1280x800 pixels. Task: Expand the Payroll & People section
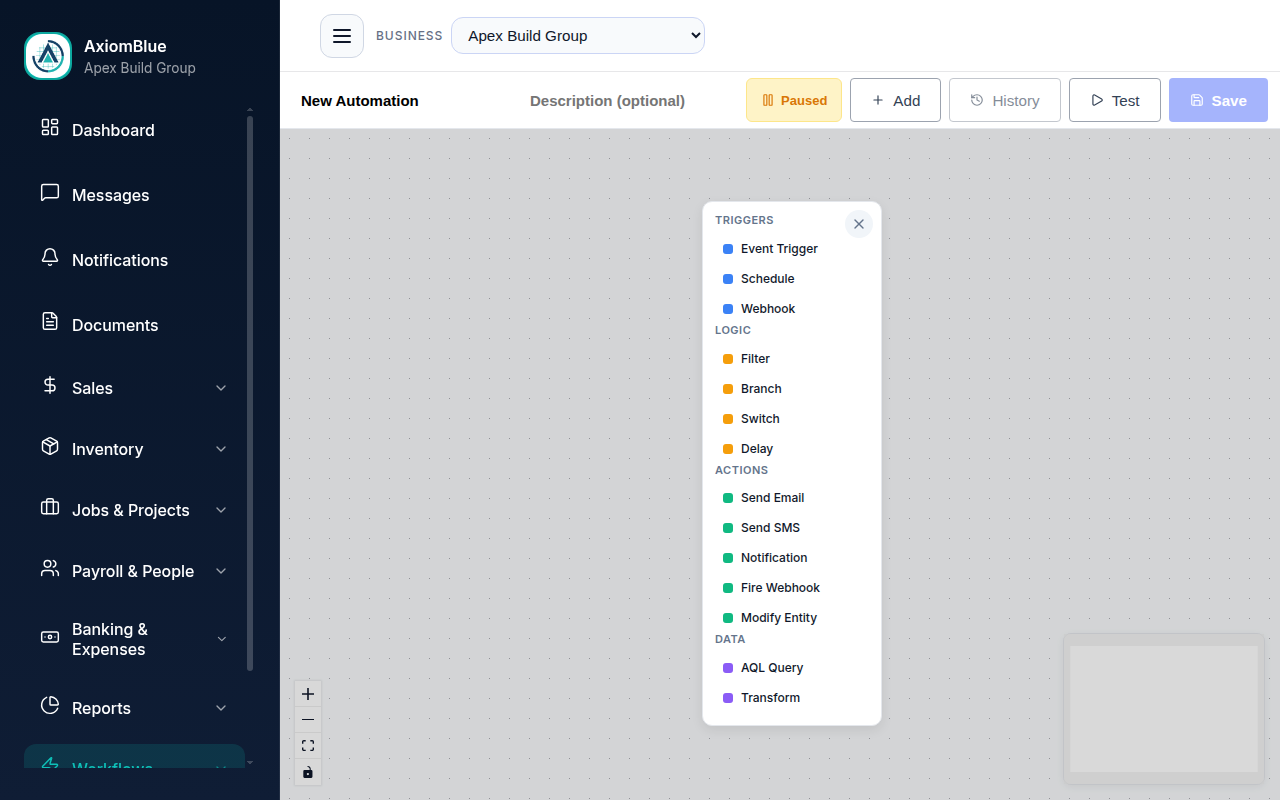pyautogui.click(x=221, y=571)
